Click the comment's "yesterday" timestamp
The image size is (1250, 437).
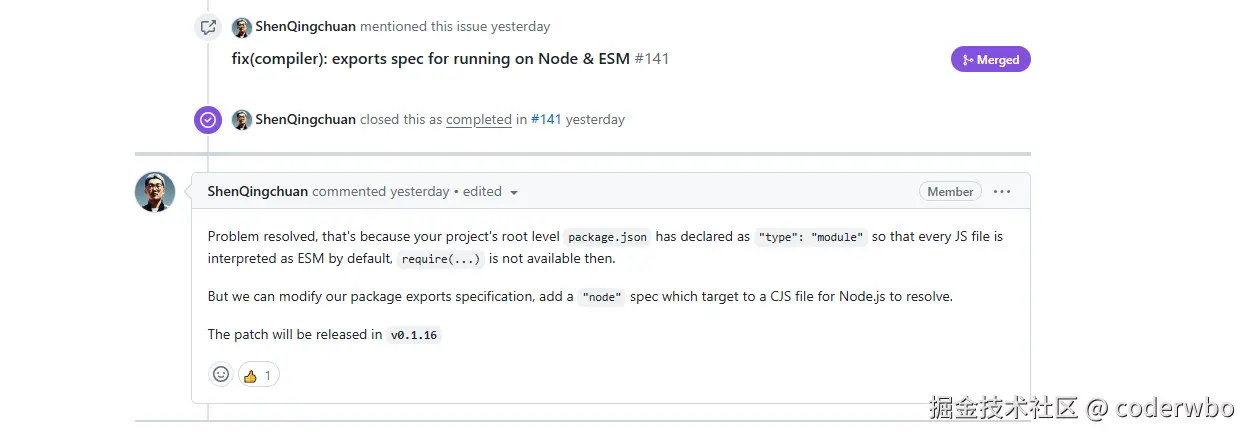click(x=419, y=192)
